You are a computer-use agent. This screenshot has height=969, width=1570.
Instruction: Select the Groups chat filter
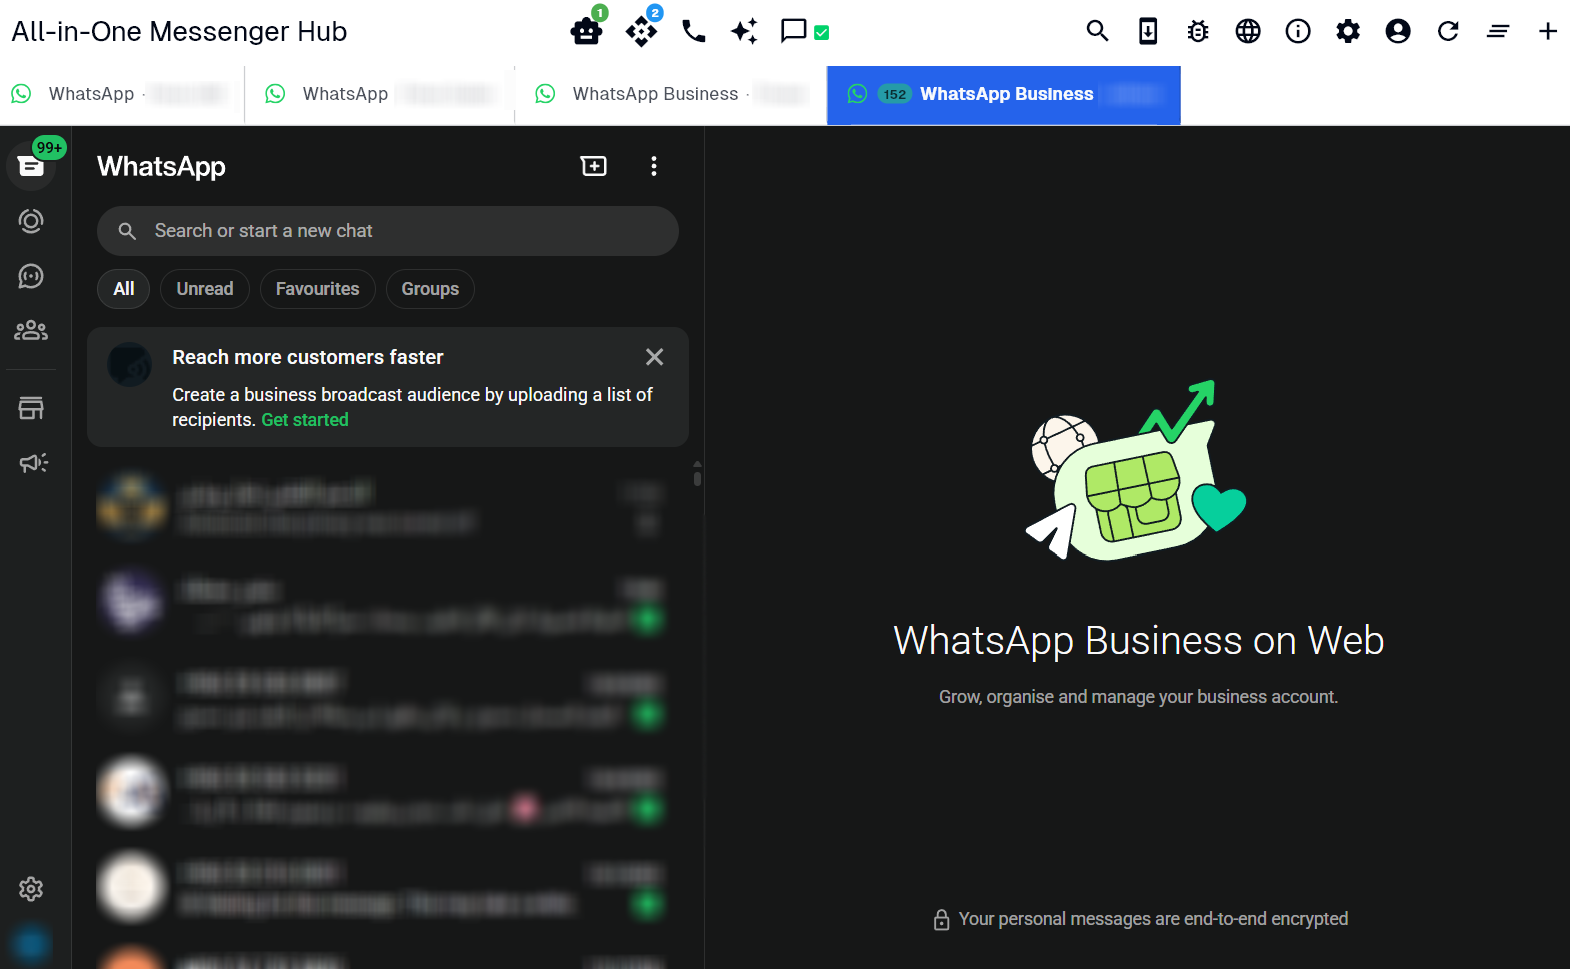click(430, 289)
